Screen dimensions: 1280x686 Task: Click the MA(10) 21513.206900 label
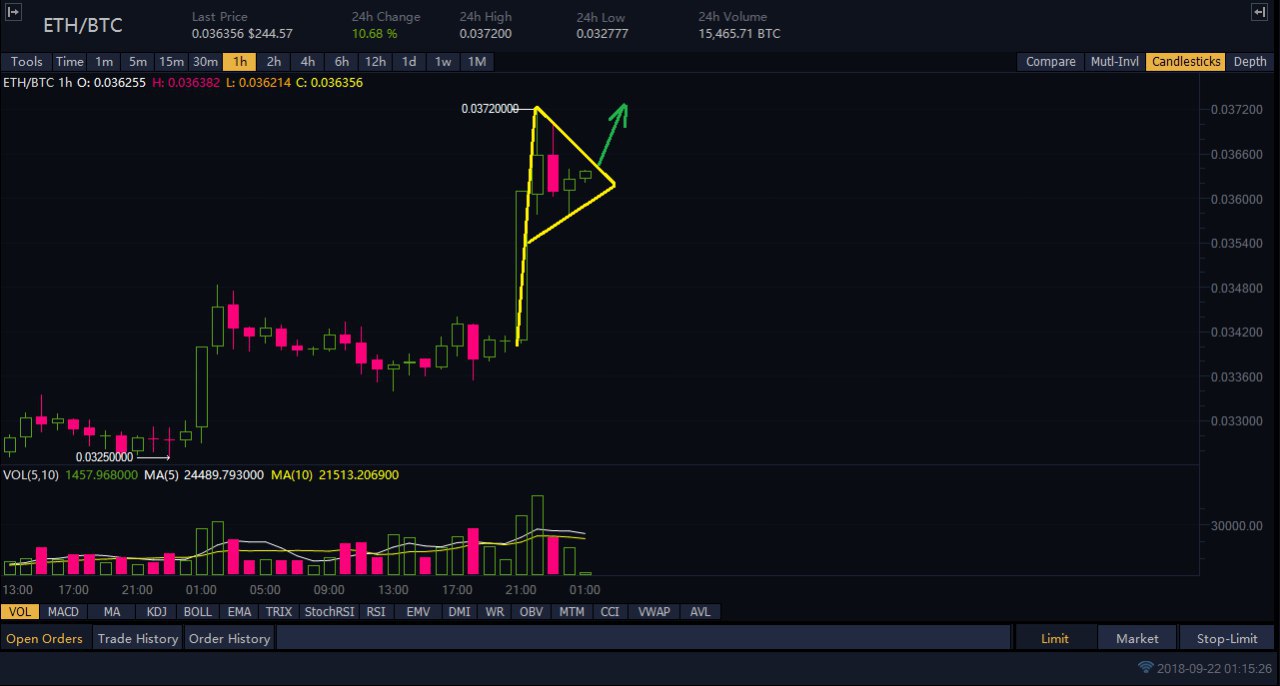click(335, 475)
